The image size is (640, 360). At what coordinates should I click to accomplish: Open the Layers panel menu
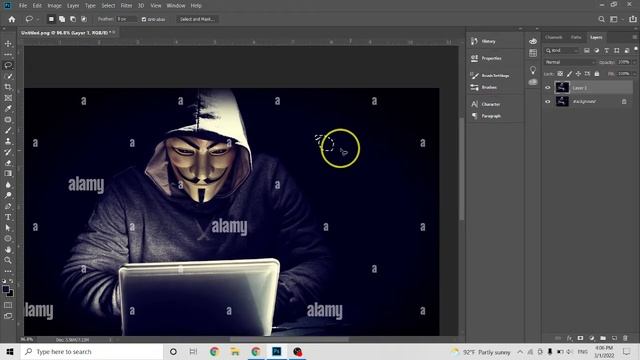(634, 37)
